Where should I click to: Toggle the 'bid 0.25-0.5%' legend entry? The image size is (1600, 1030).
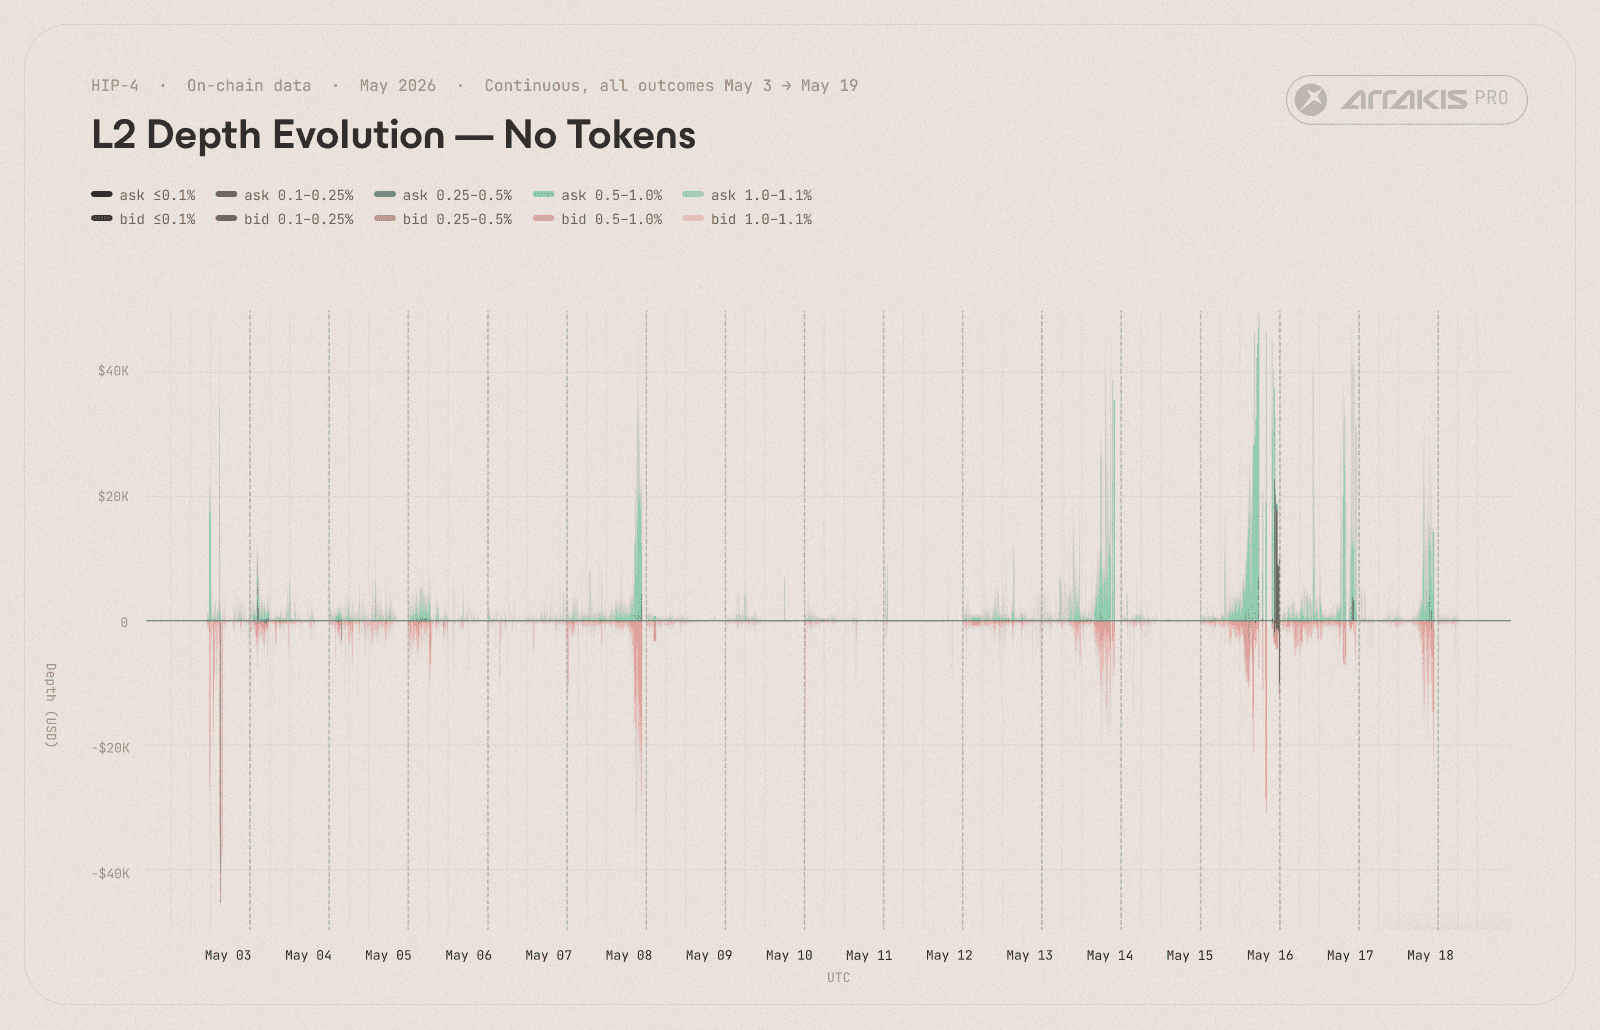pos(443,219)
